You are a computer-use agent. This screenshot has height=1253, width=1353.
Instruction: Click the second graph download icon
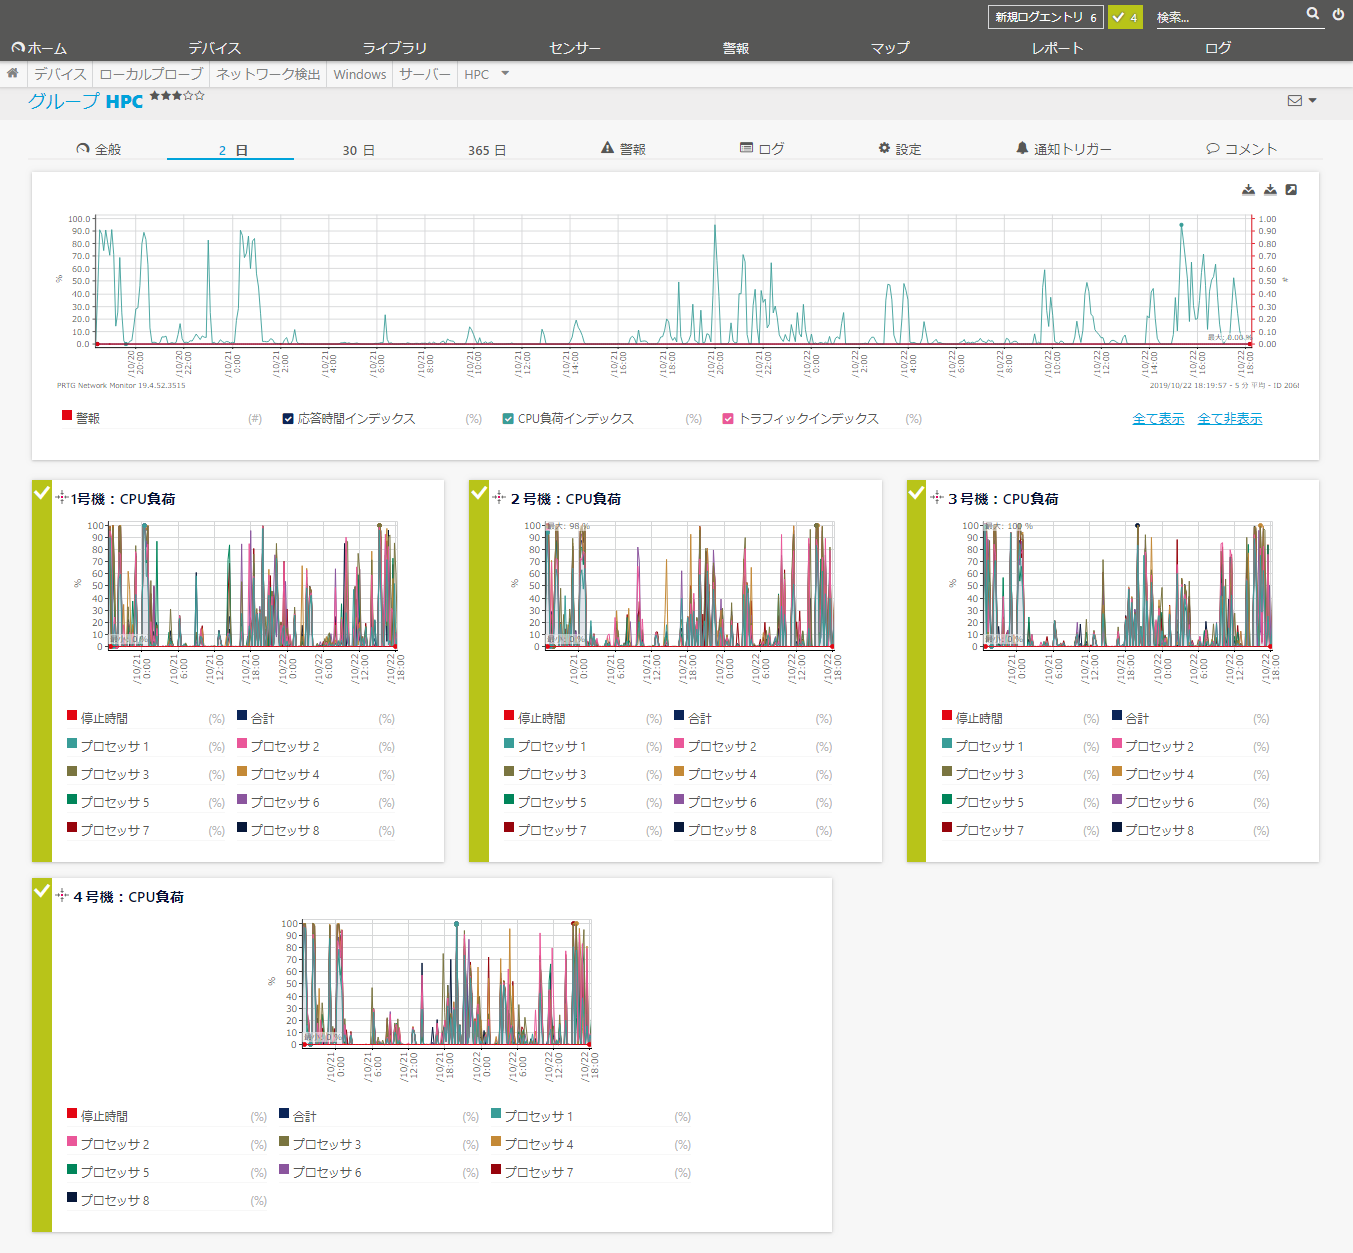[1270, 190]
